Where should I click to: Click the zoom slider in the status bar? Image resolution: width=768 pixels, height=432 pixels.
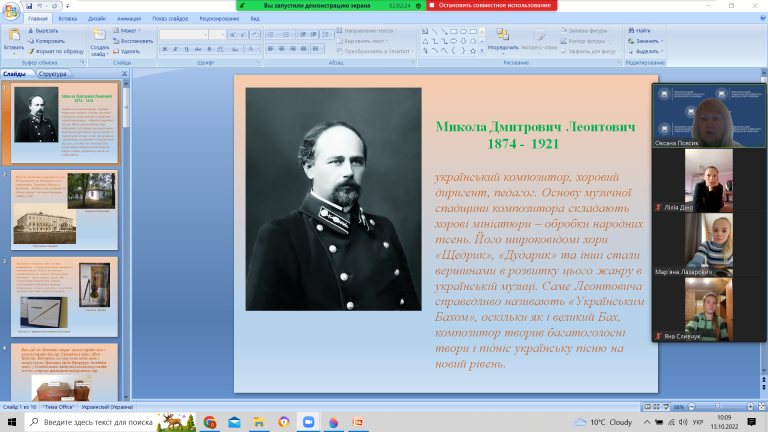click(720, 407)
